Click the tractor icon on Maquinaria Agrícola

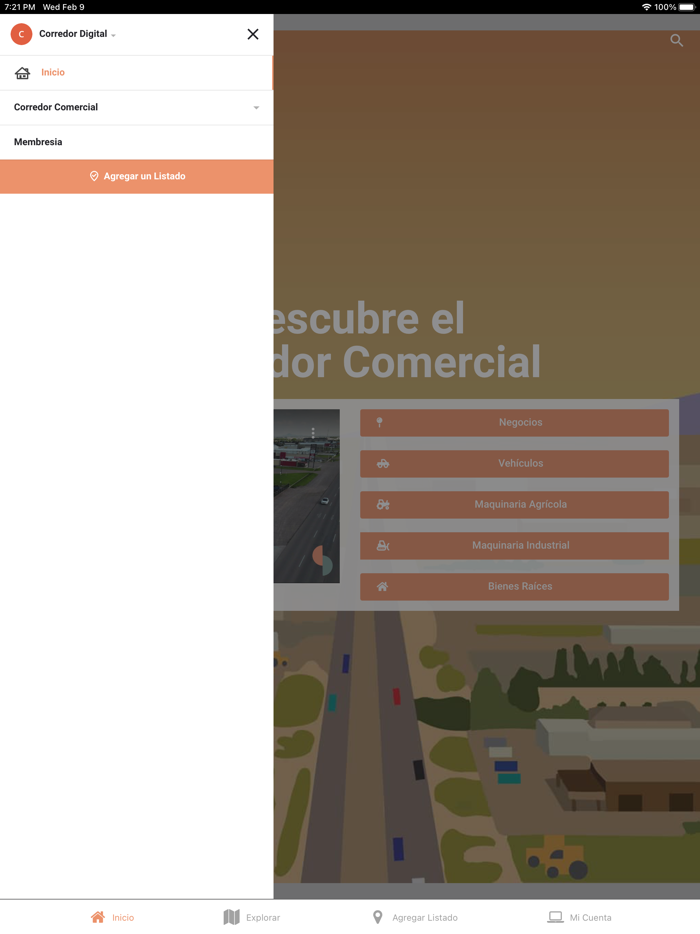(383, 505)
